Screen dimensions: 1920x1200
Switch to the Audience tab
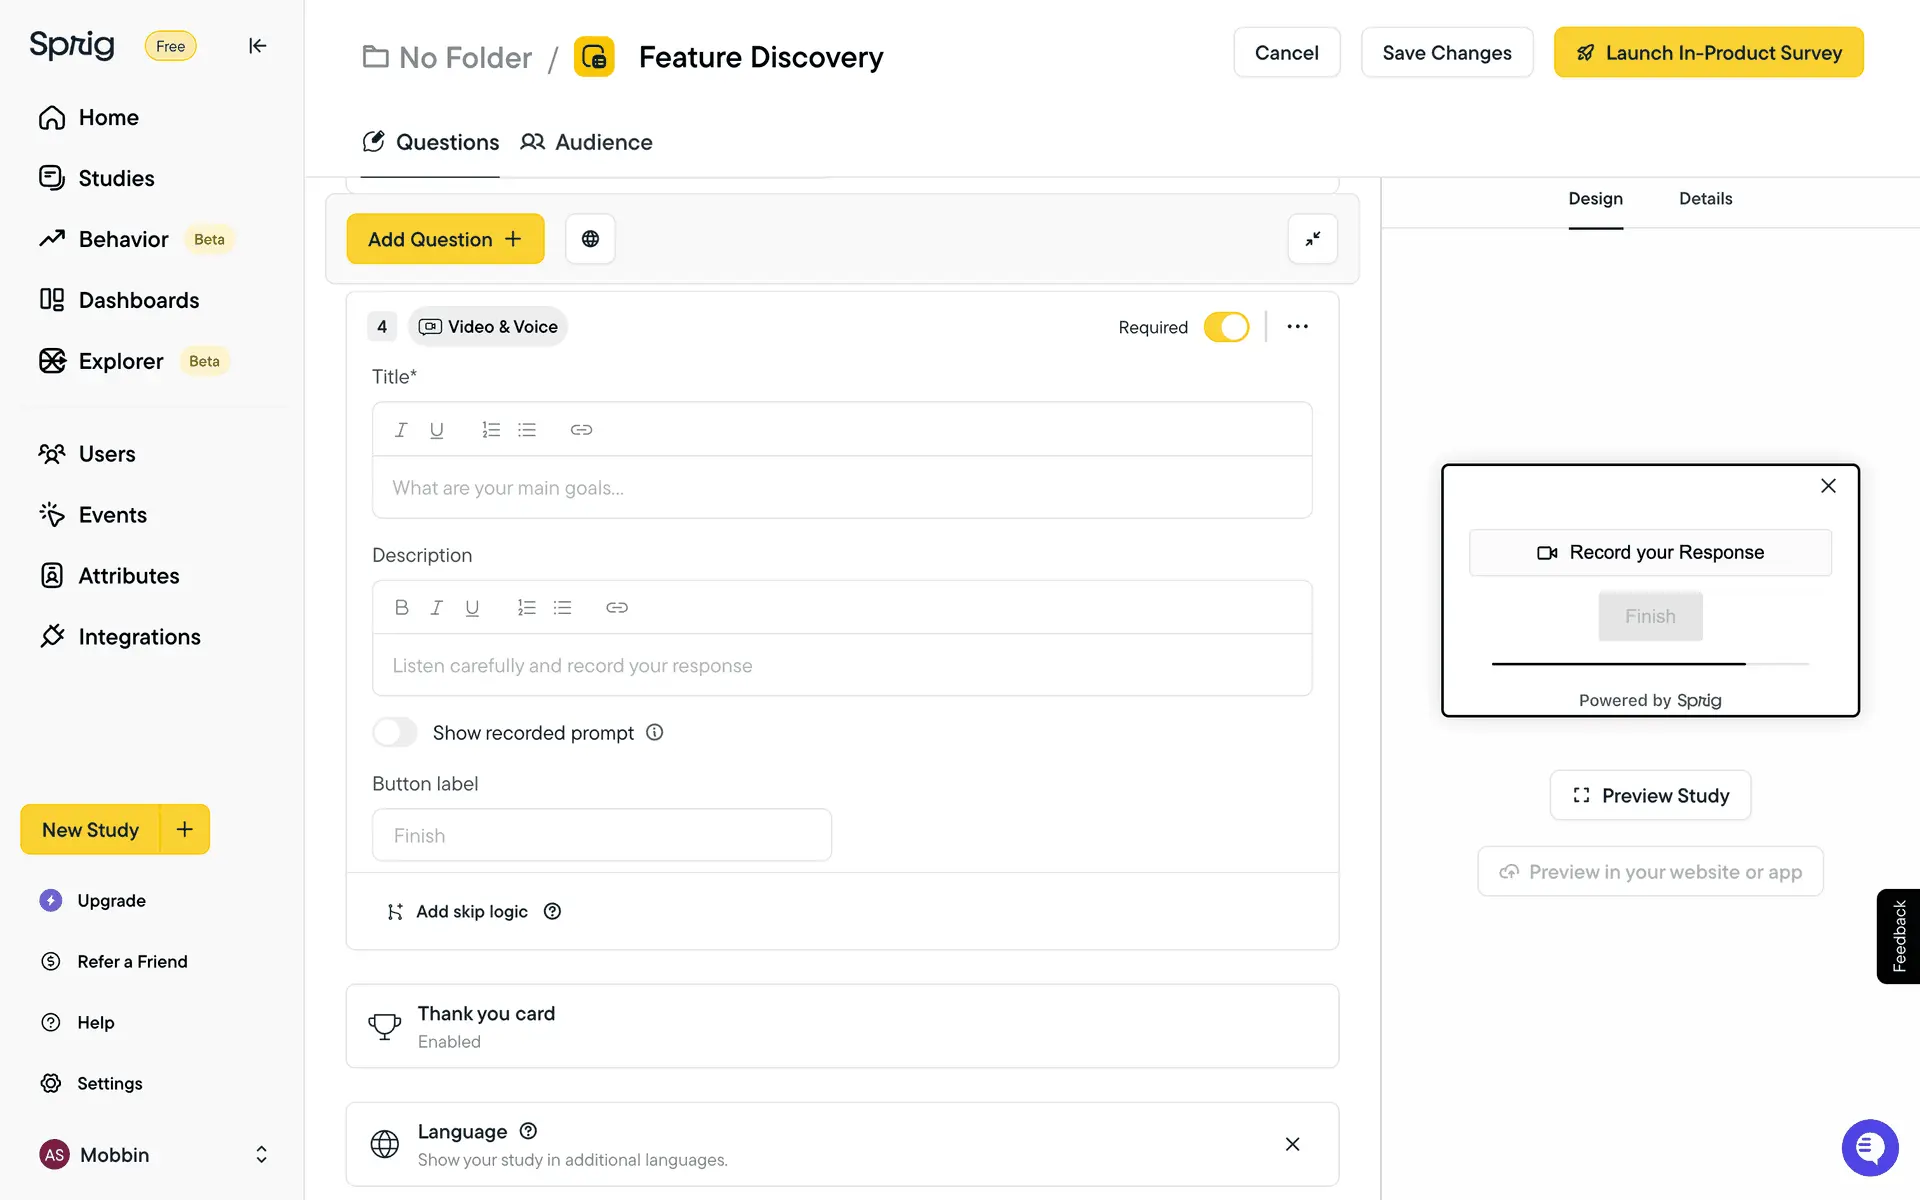click(587, 142)
